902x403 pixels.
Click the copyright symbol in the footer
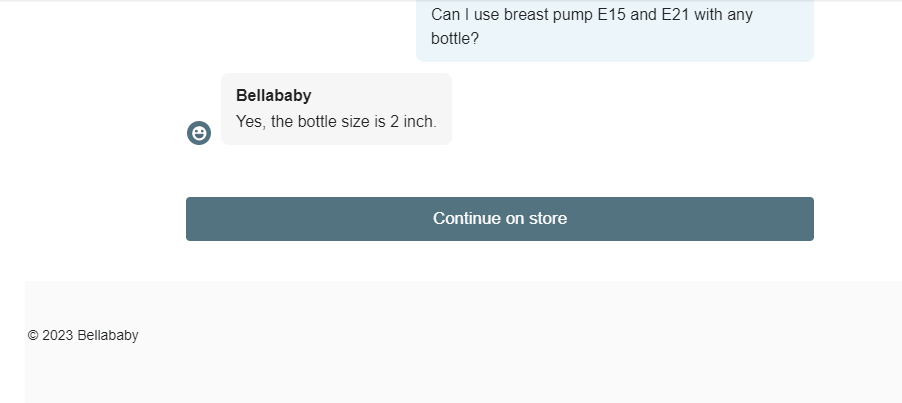coord(33,335)
